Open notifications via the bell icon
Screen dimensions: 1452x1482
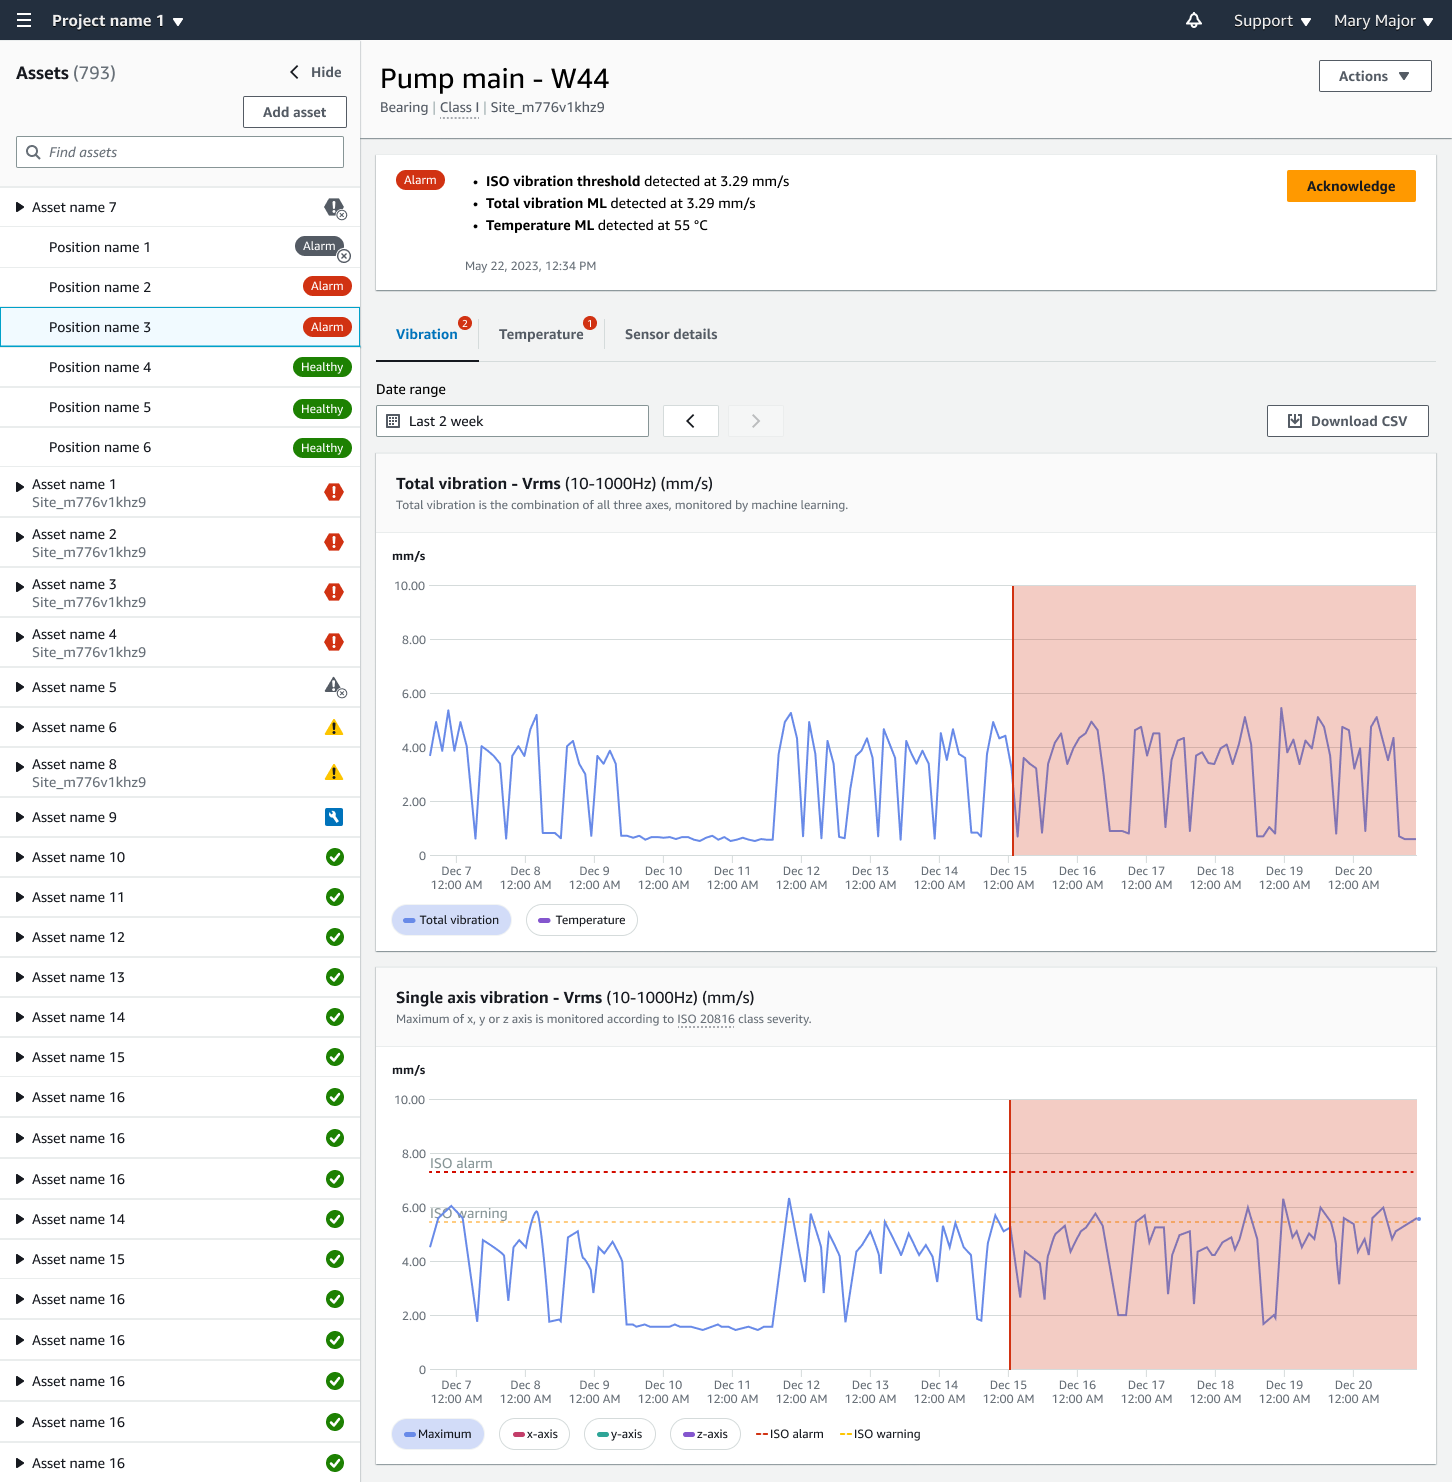[1193, 20]
